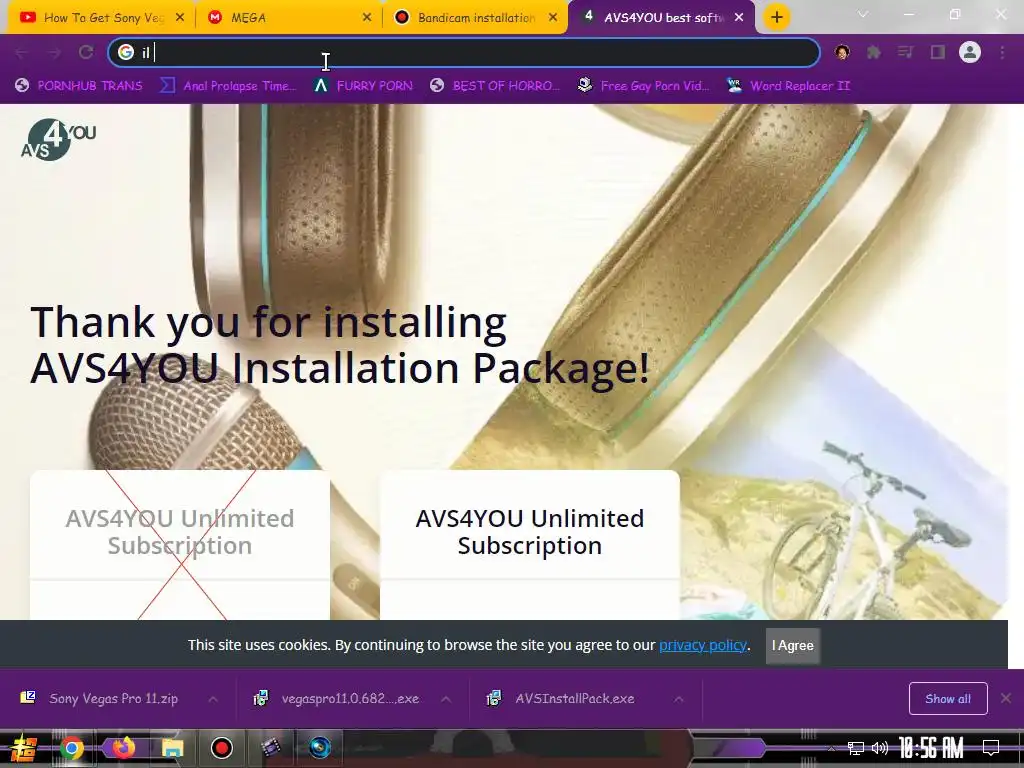The image size is (1024, 768).
Task: Close the MEGA tab
Action: coord(367,18)
